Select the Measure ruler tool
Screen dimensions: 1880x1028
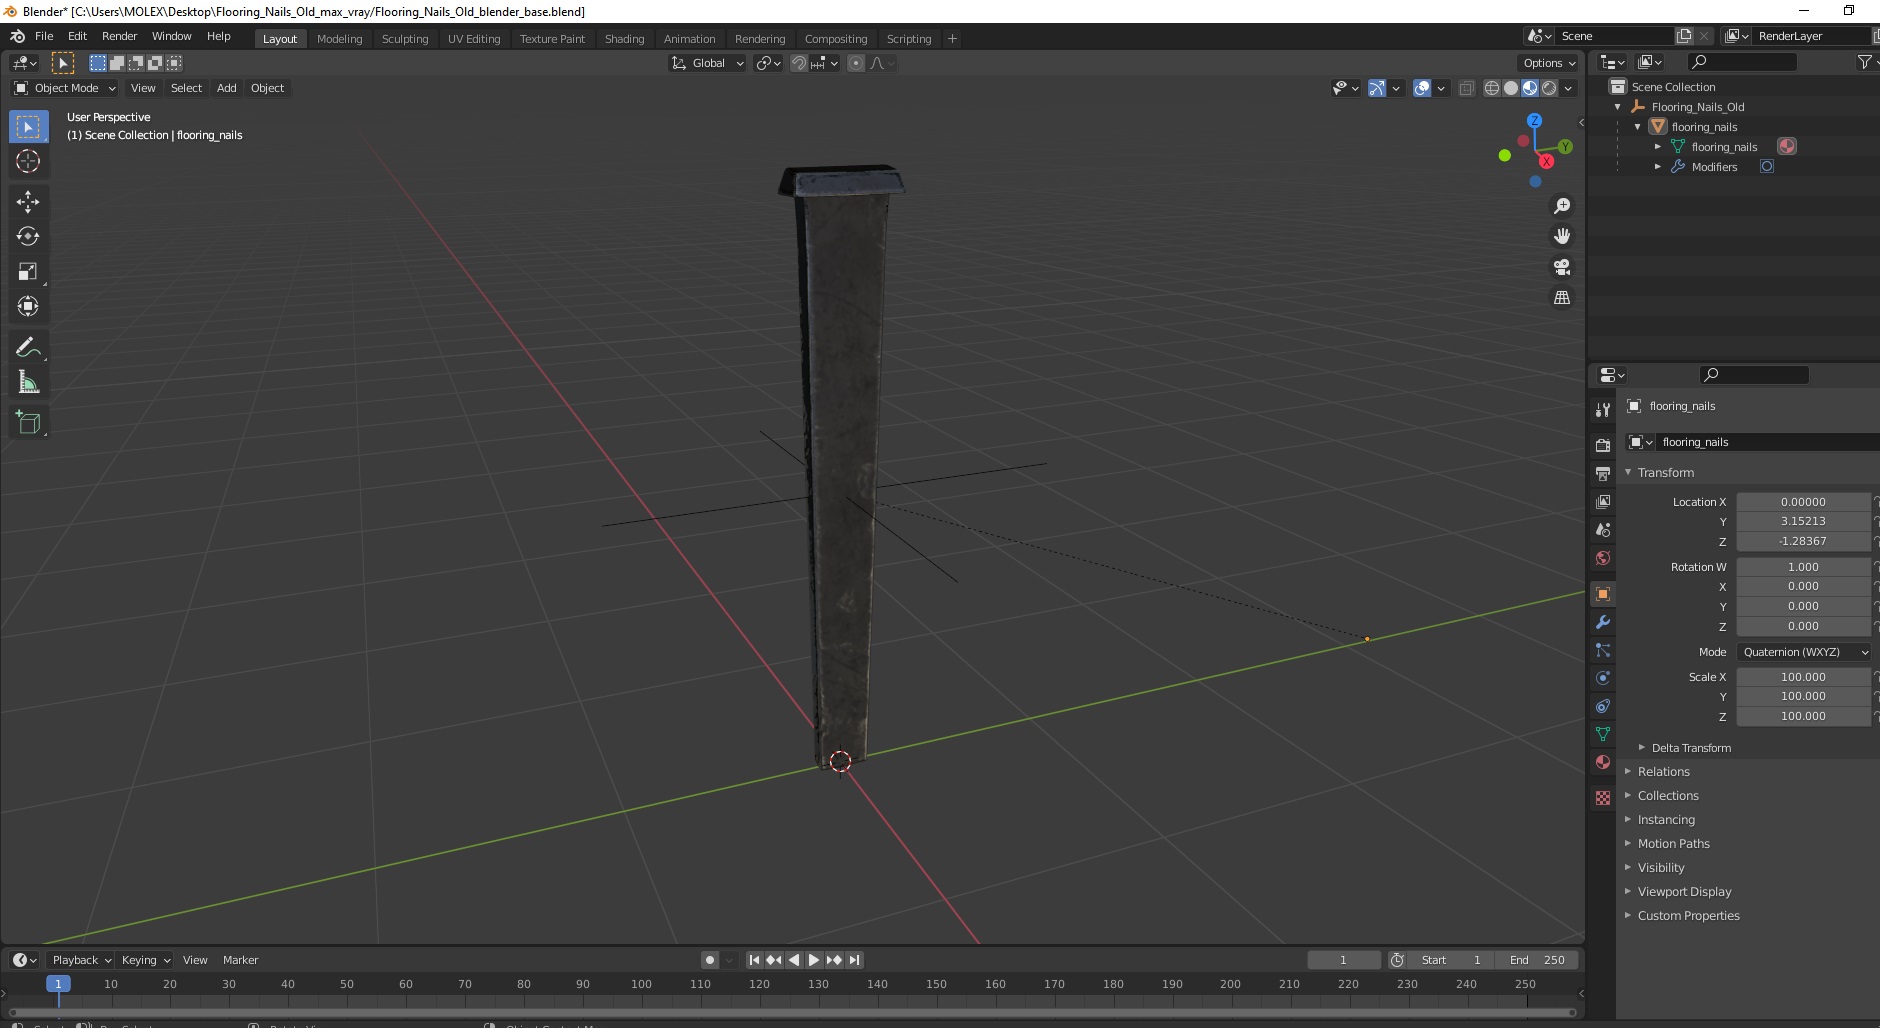tap(28, 383)
